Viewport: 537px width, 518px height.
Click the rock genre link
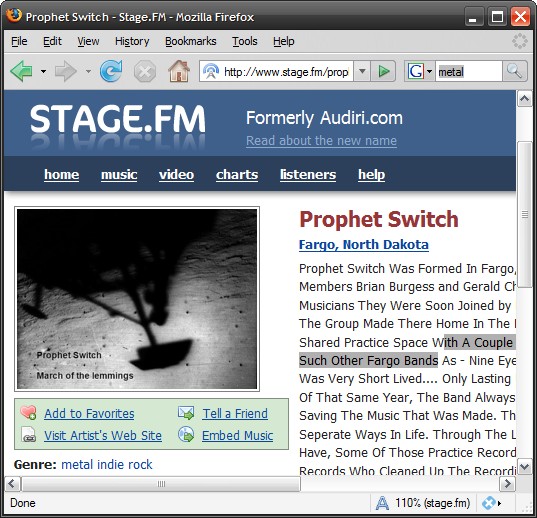[140, 464]
